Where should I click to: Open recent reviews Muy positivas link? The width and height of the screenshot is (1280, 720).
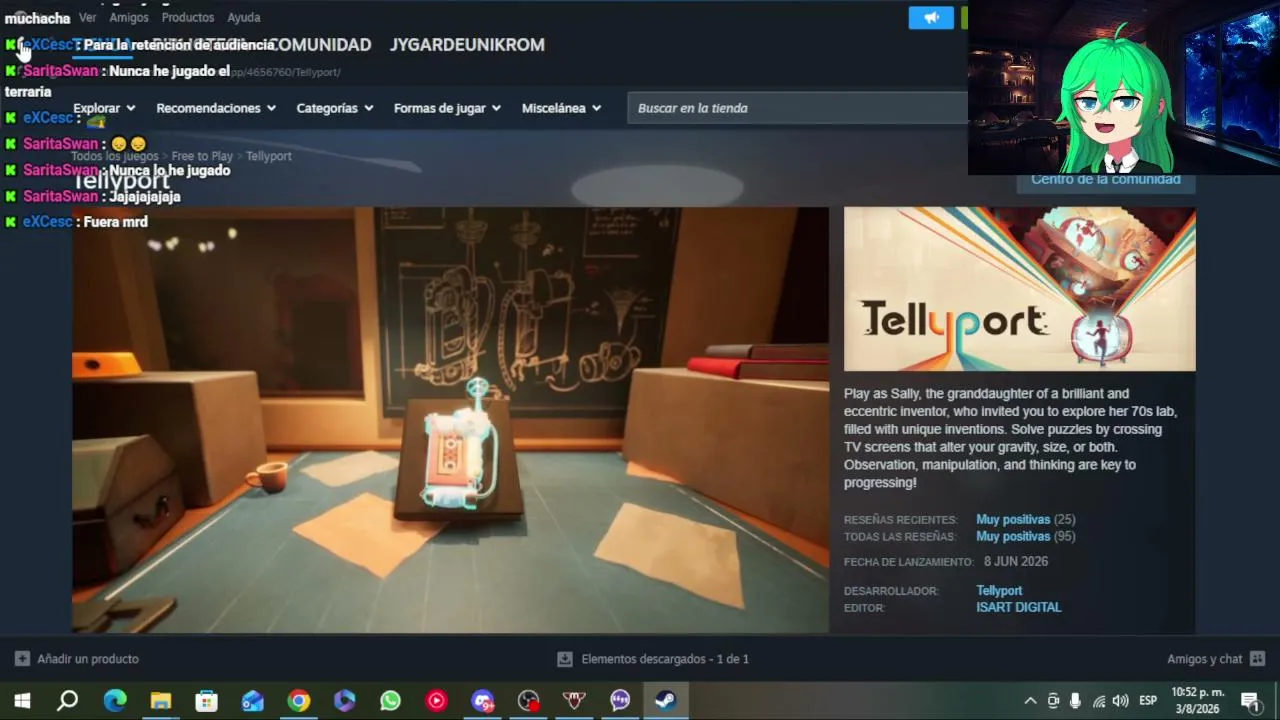point(1013,520)
